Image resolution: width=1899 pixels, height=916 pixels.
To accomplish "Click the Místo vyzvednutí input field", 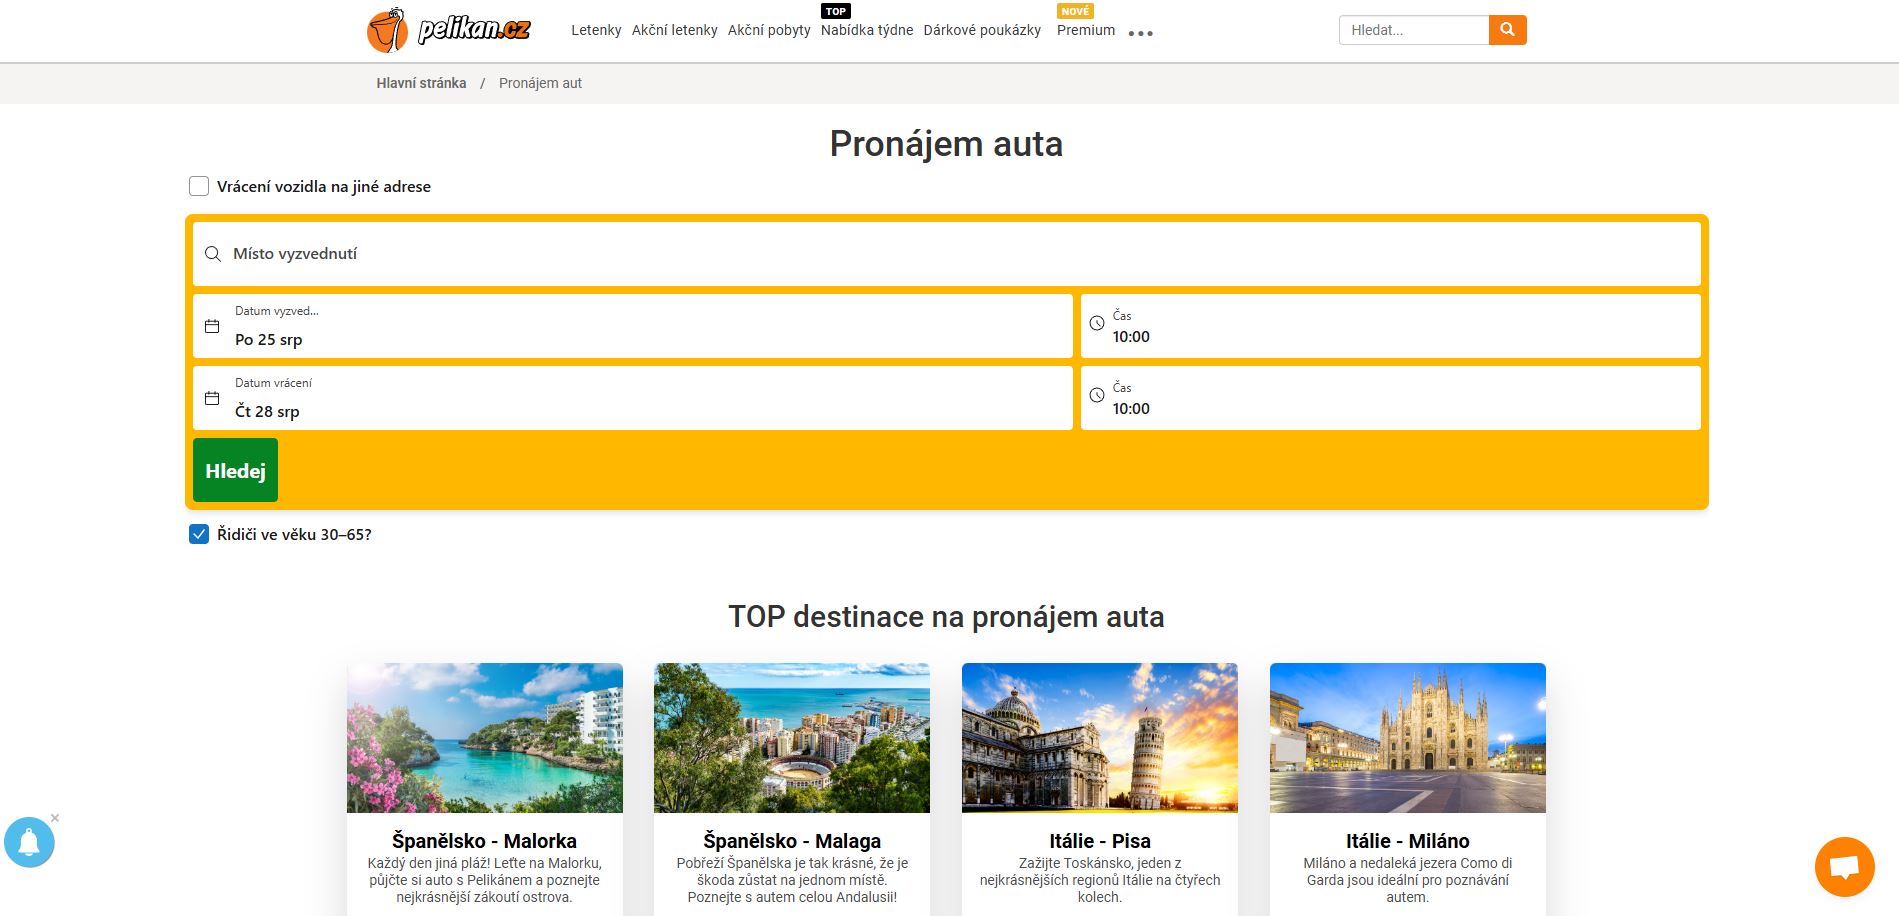I will [946, 254].
